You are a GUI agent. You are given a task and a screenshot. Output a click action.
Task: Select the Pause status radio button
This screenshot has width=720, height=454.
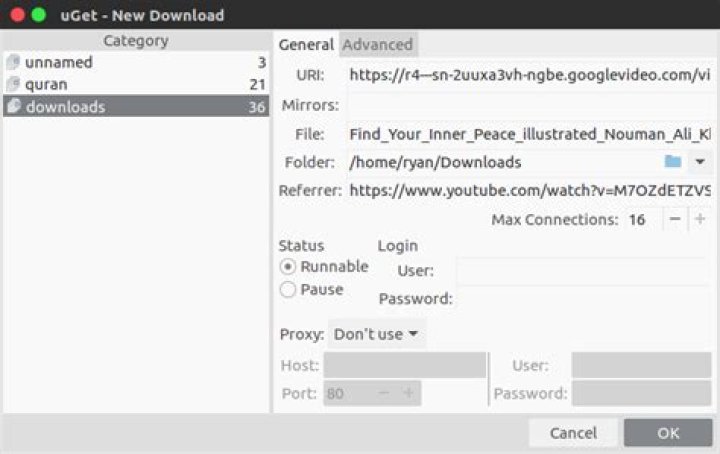288,290
